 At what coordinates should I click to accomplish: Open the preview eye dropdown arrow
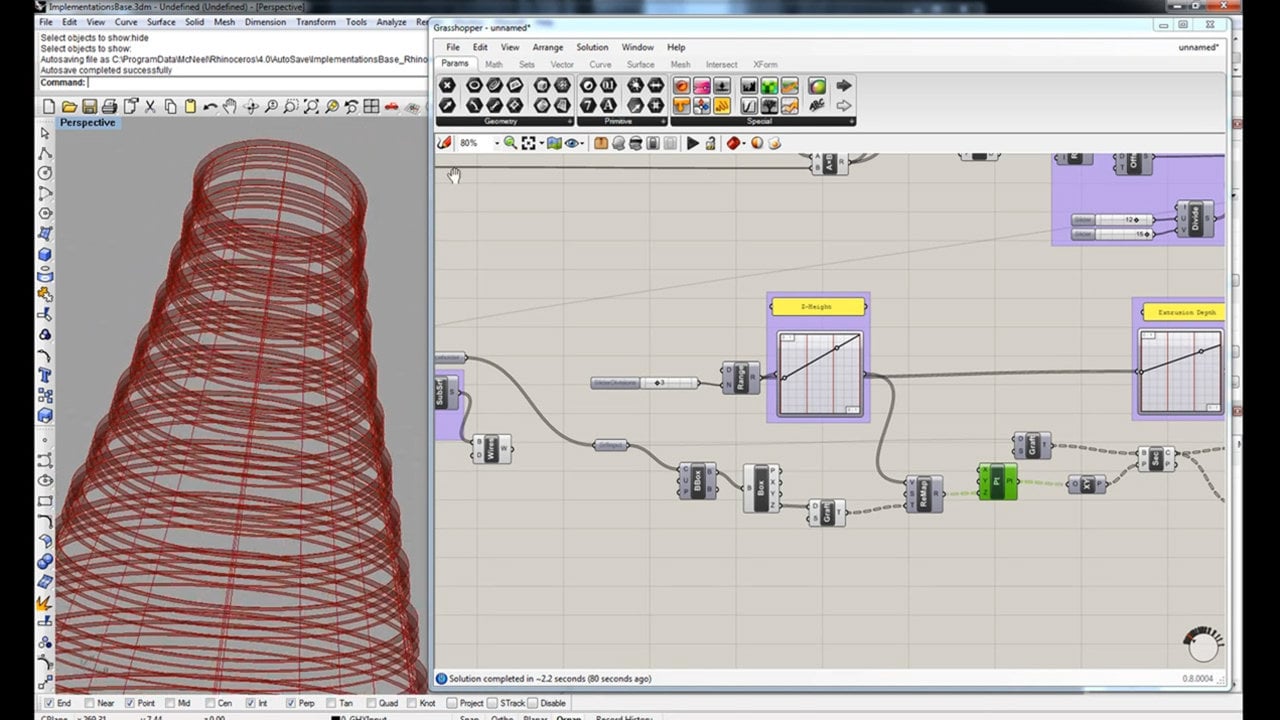(x=584, y=143)
